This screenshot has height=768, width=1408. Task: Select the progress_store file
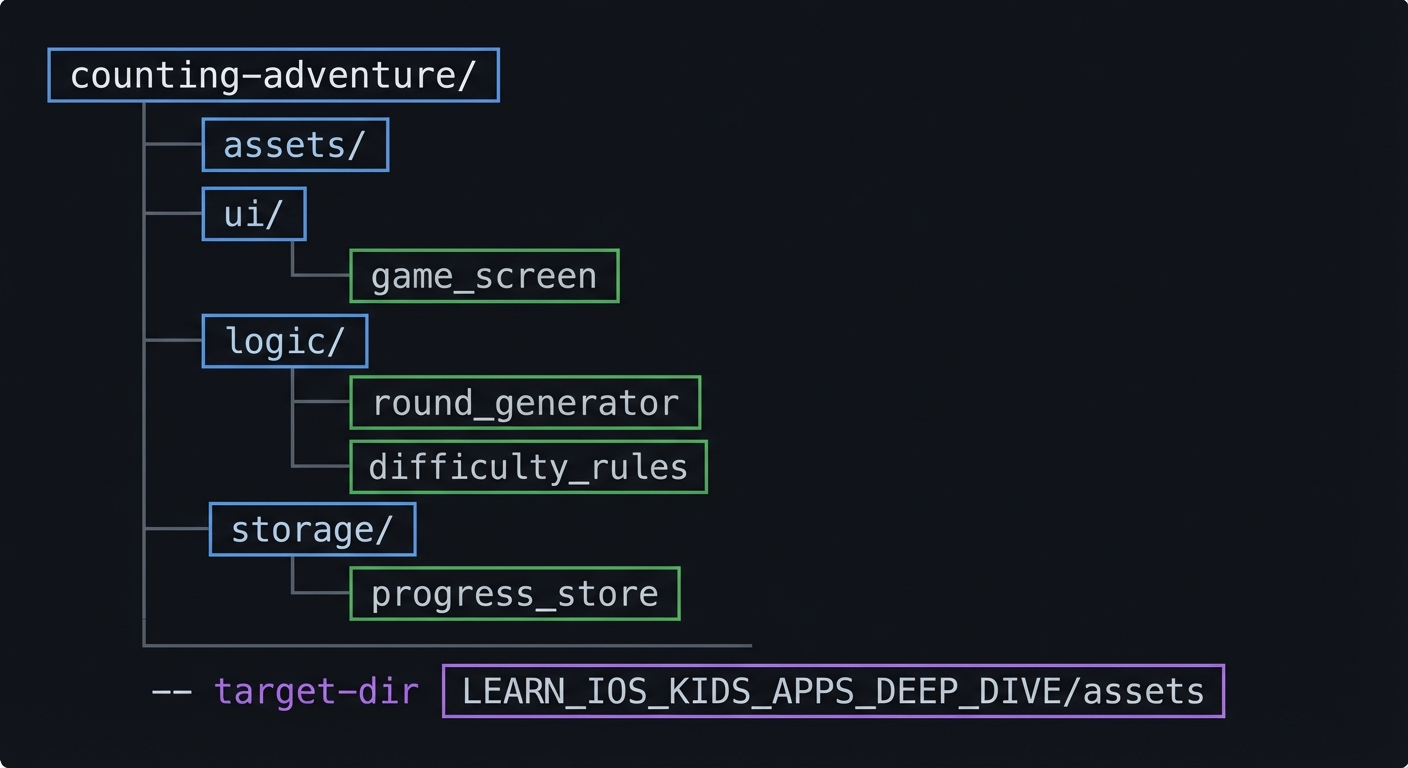point(514,594)
